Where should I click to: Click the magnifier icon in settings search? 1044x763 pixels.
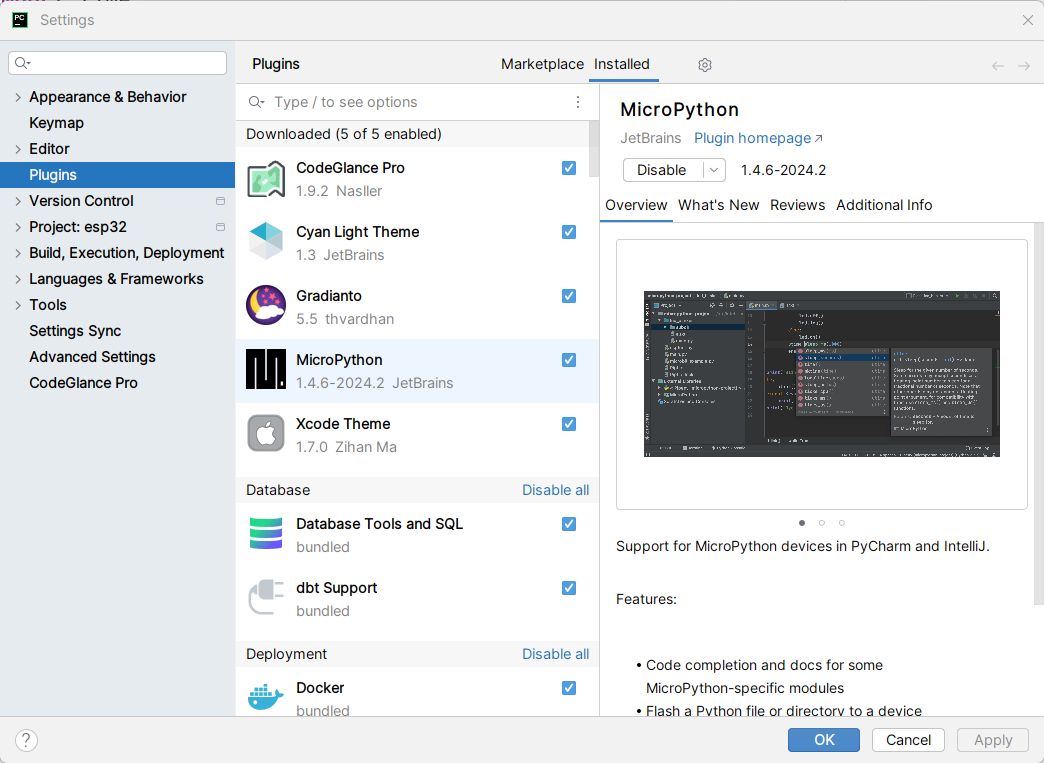coord(23,63)
